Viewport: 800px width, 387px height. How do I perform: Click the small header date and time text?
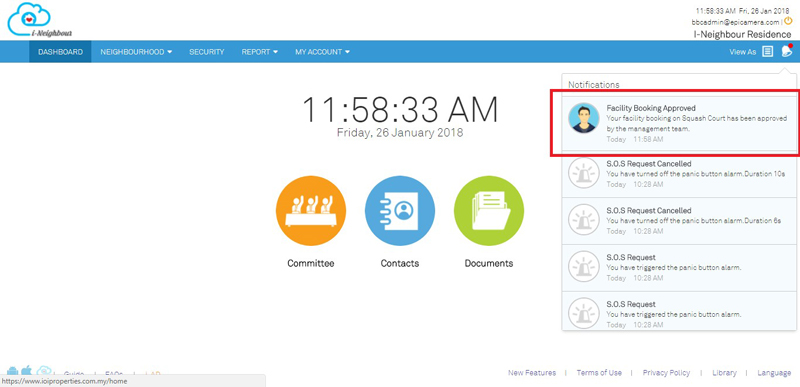pos(742,10)
